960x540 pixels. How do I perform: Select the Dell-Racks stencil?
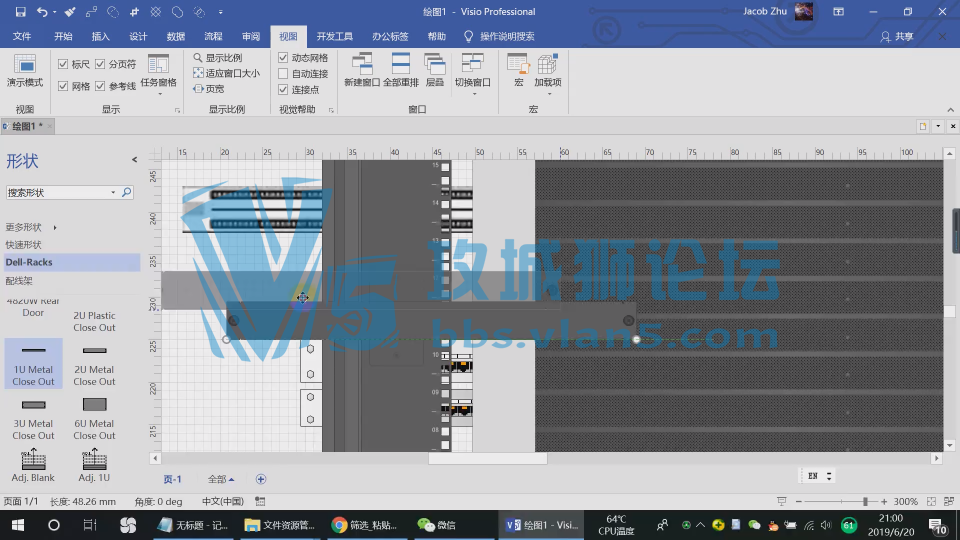72,262
